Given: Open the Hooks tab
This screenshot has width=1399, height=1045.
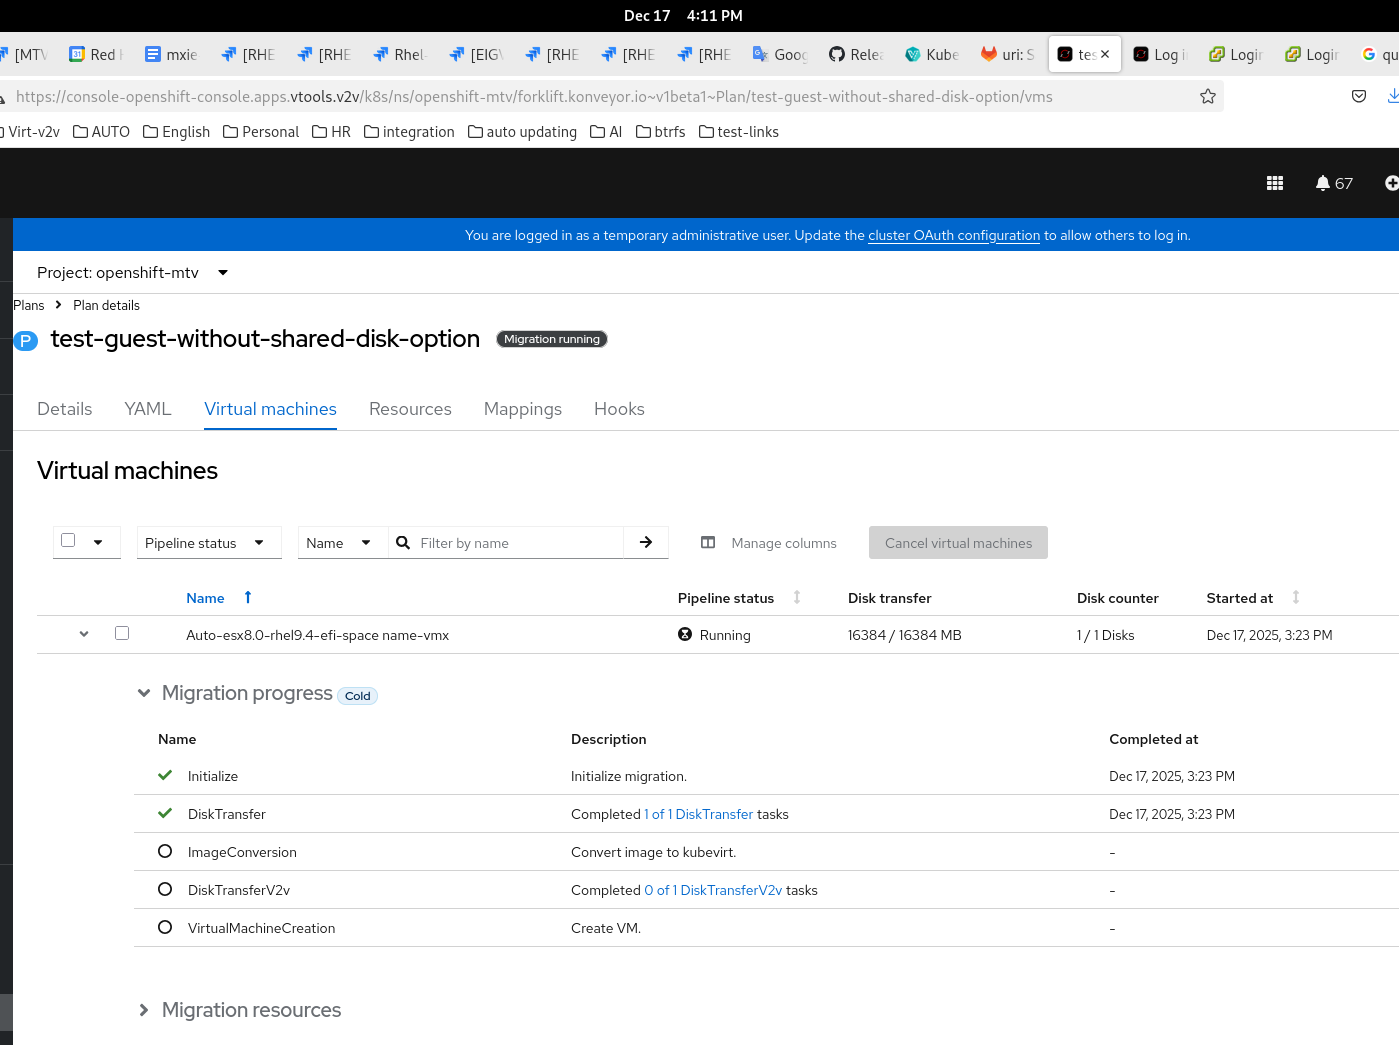Looking at the screenshot, I should click(x=619, y=409).
